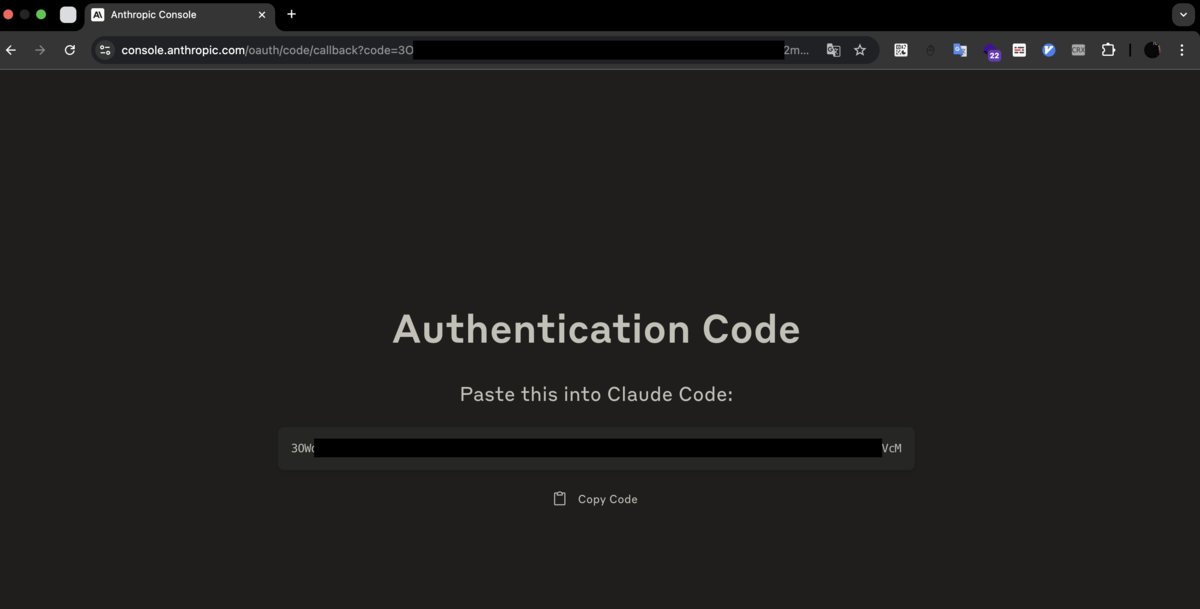Open the Extensions puzzle piece menu
The height and width of the screenshot is (609, 1200).
[1108, 50]
